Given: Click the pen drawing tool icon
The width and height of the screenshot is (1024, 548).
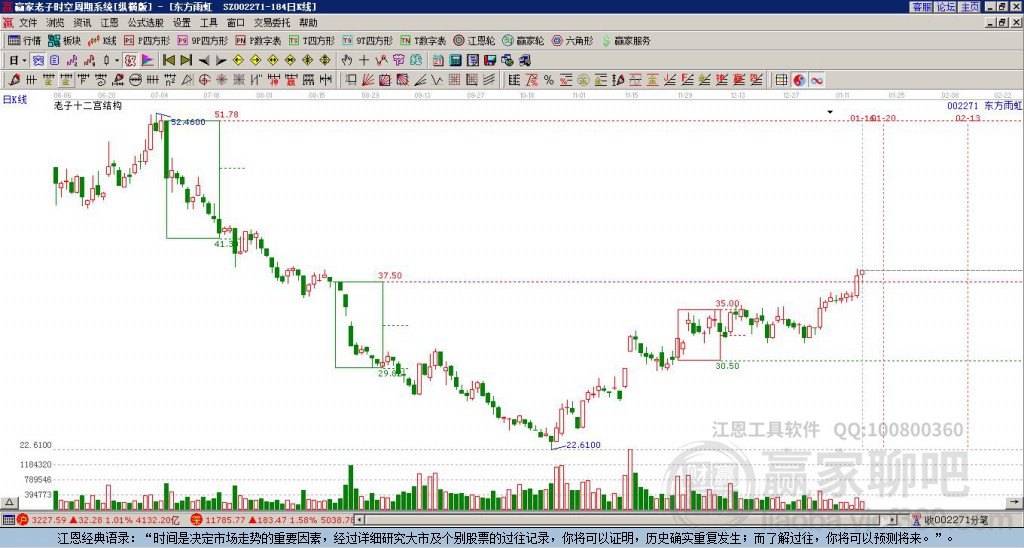Looking at the screenshot, I should [14, 80].
